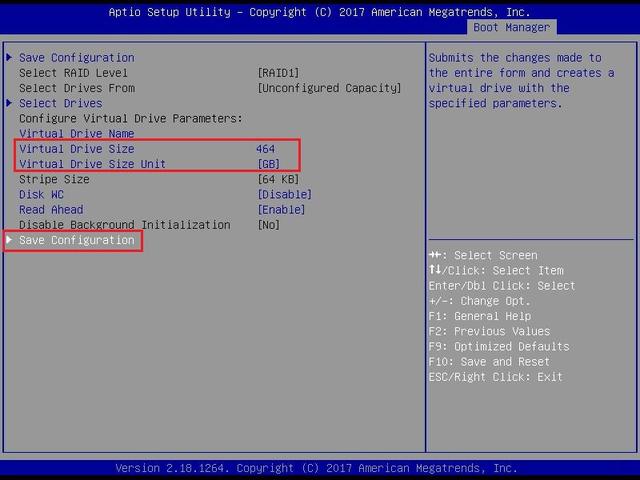
Task: Edit the Virtual Drive Size value 464
Action: [x=265, y=149]
